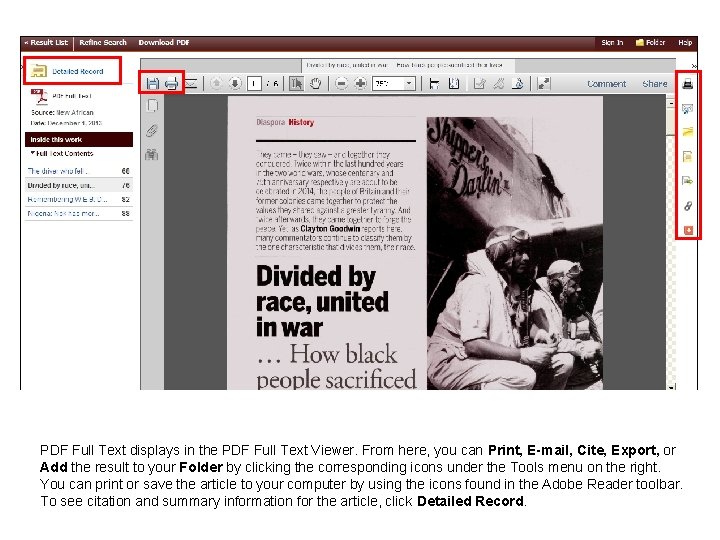Click the Cite icon in the Tools menu
Viewport: 720px width, 540px height.
coord(687,157)
